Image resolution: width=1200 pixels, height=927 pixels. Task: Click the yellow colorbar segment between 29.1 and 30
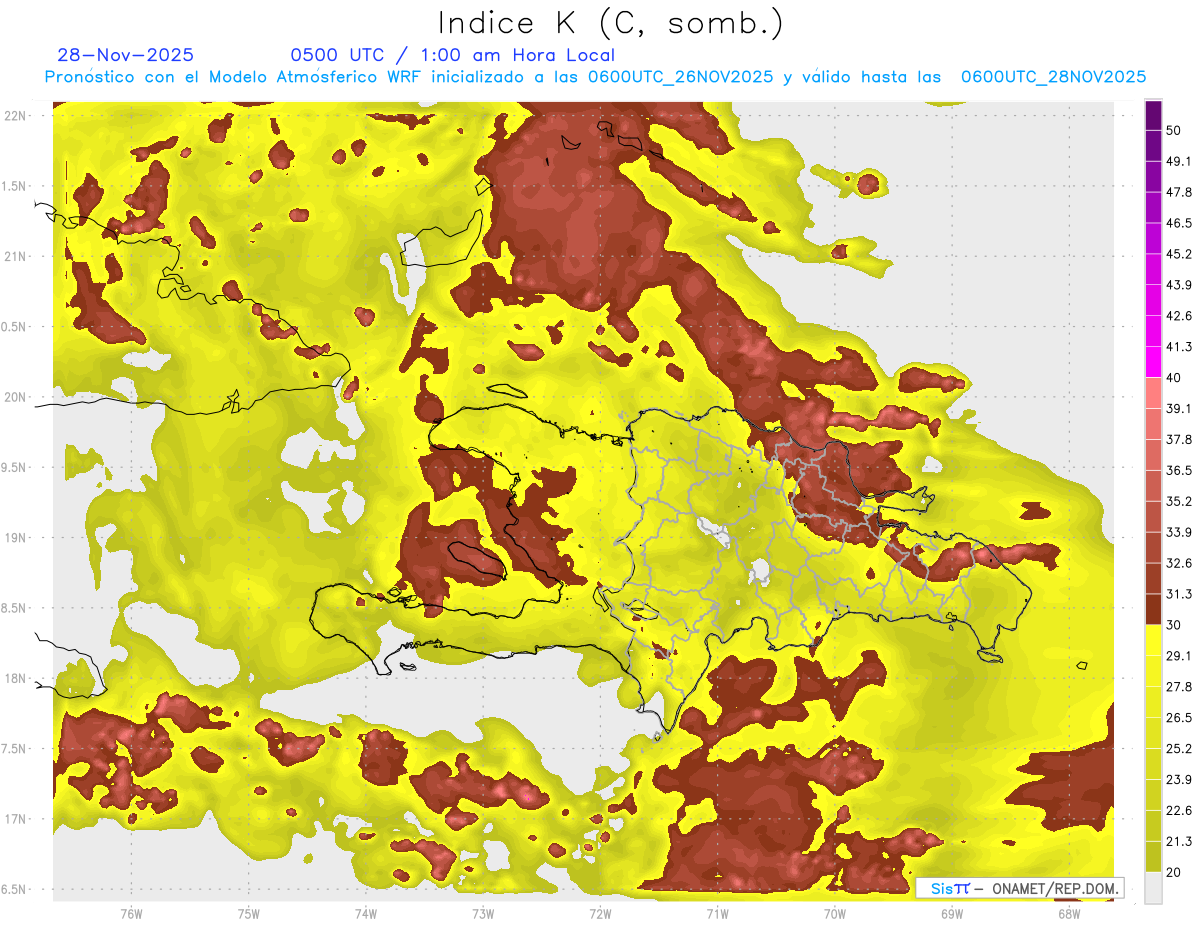coord(1153,640)
